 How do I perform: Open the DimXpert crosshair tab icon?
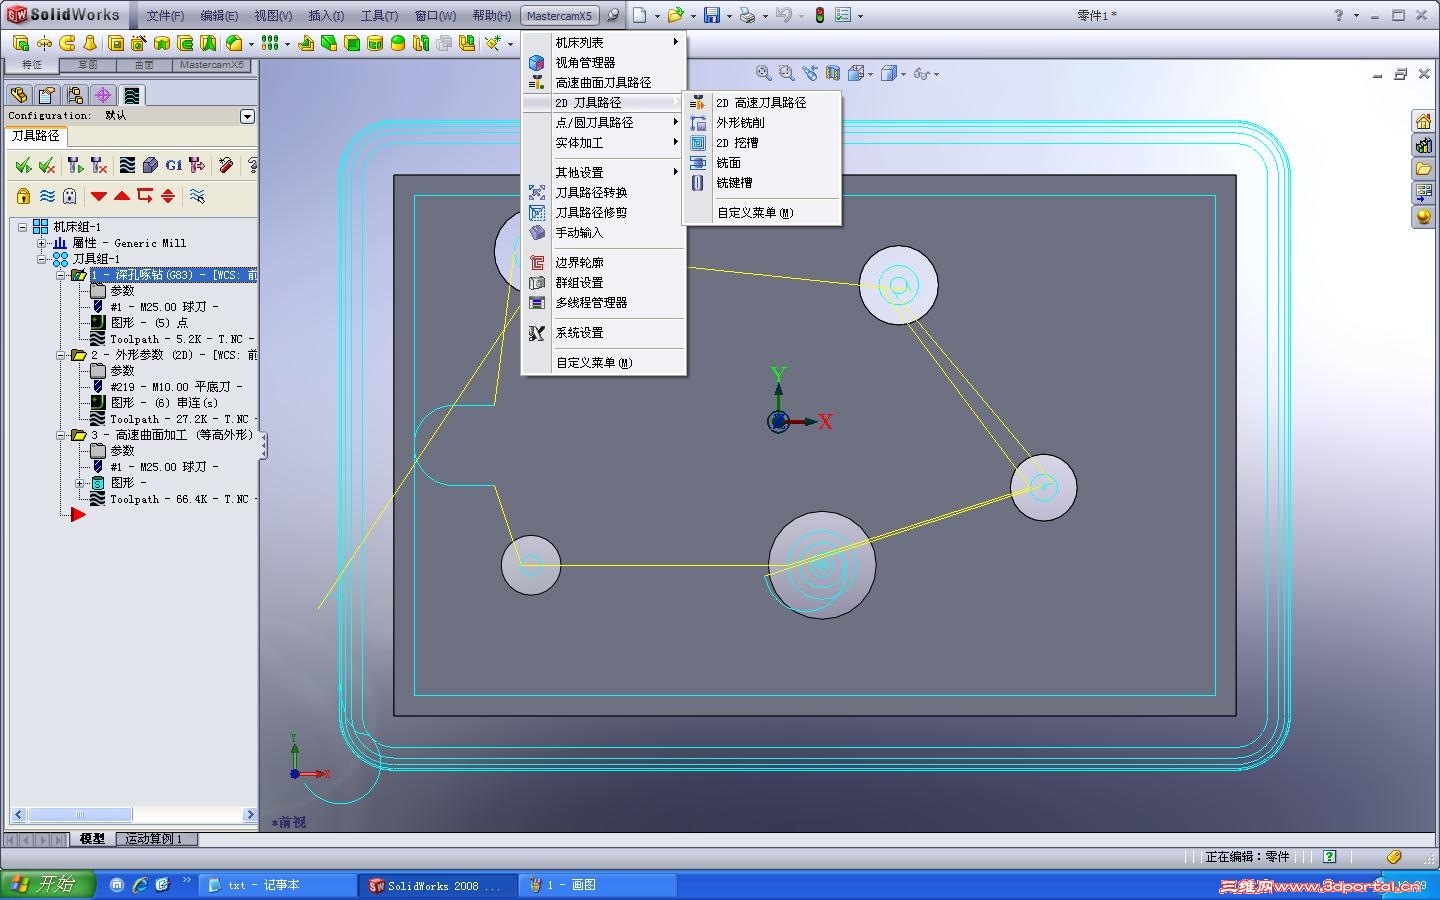pos(102,95)
